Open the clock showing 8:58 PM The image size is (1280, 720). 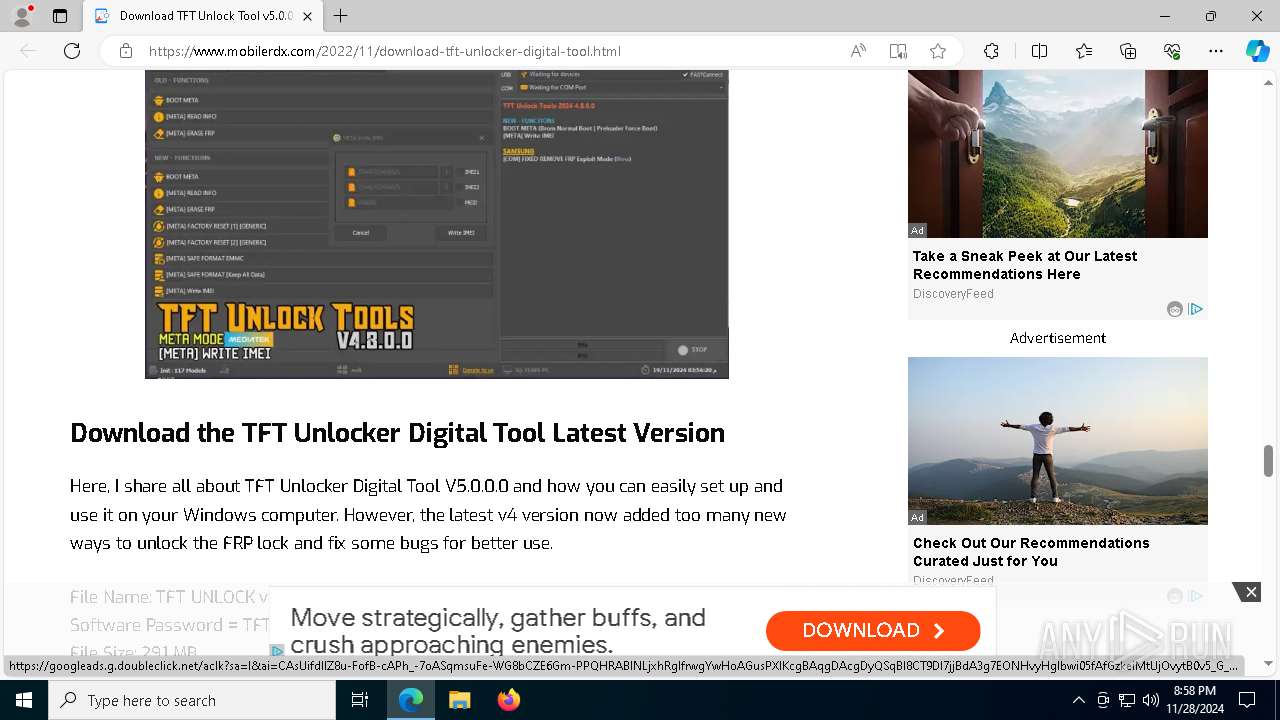1194,700
